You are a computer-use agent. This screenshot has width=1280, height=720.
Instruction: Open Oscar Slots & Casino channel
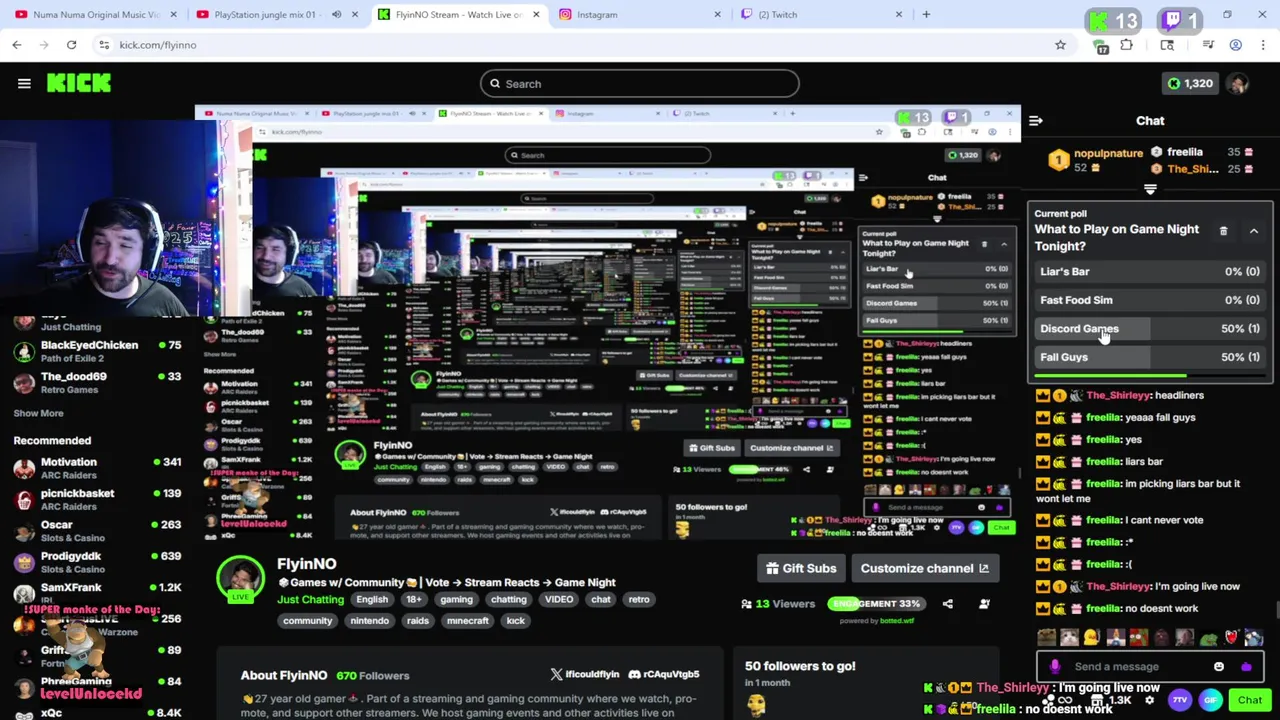pos(97,531)
